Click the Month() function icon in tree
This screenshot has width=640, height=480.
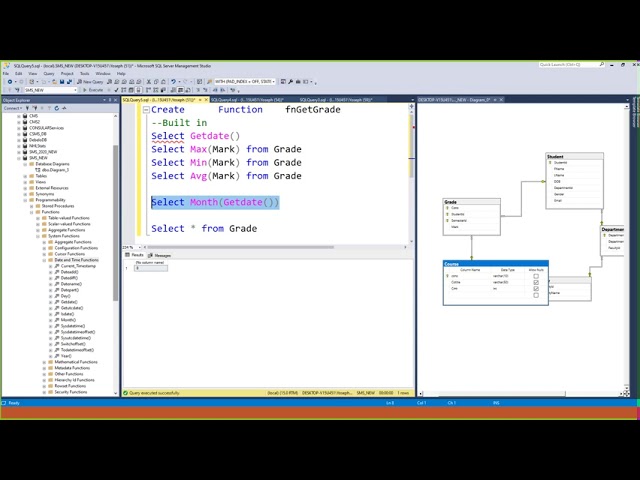57,320
